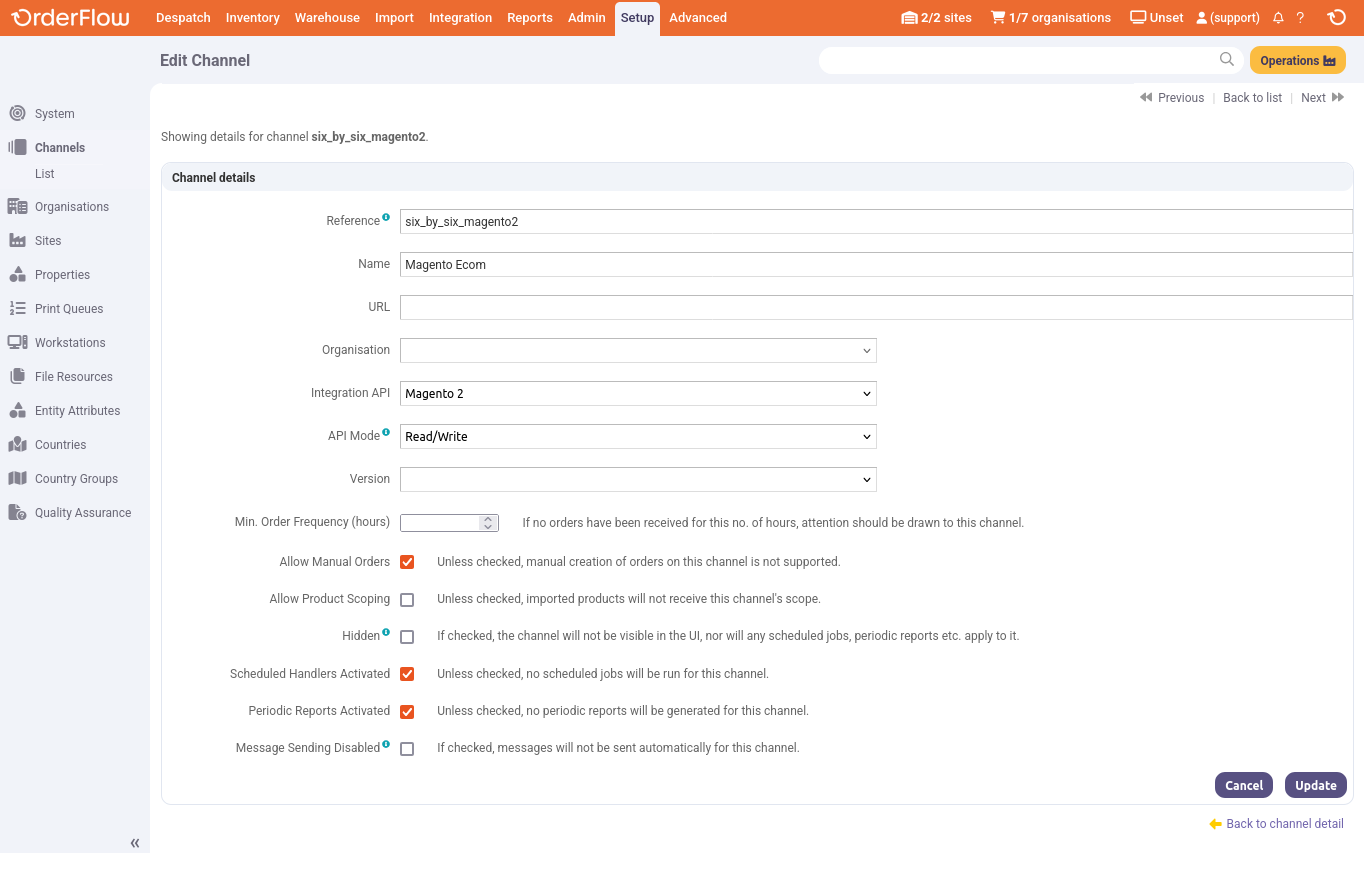Click the Update button
The height and width of the screenshot is (869, 1364).
point(1315,785)
